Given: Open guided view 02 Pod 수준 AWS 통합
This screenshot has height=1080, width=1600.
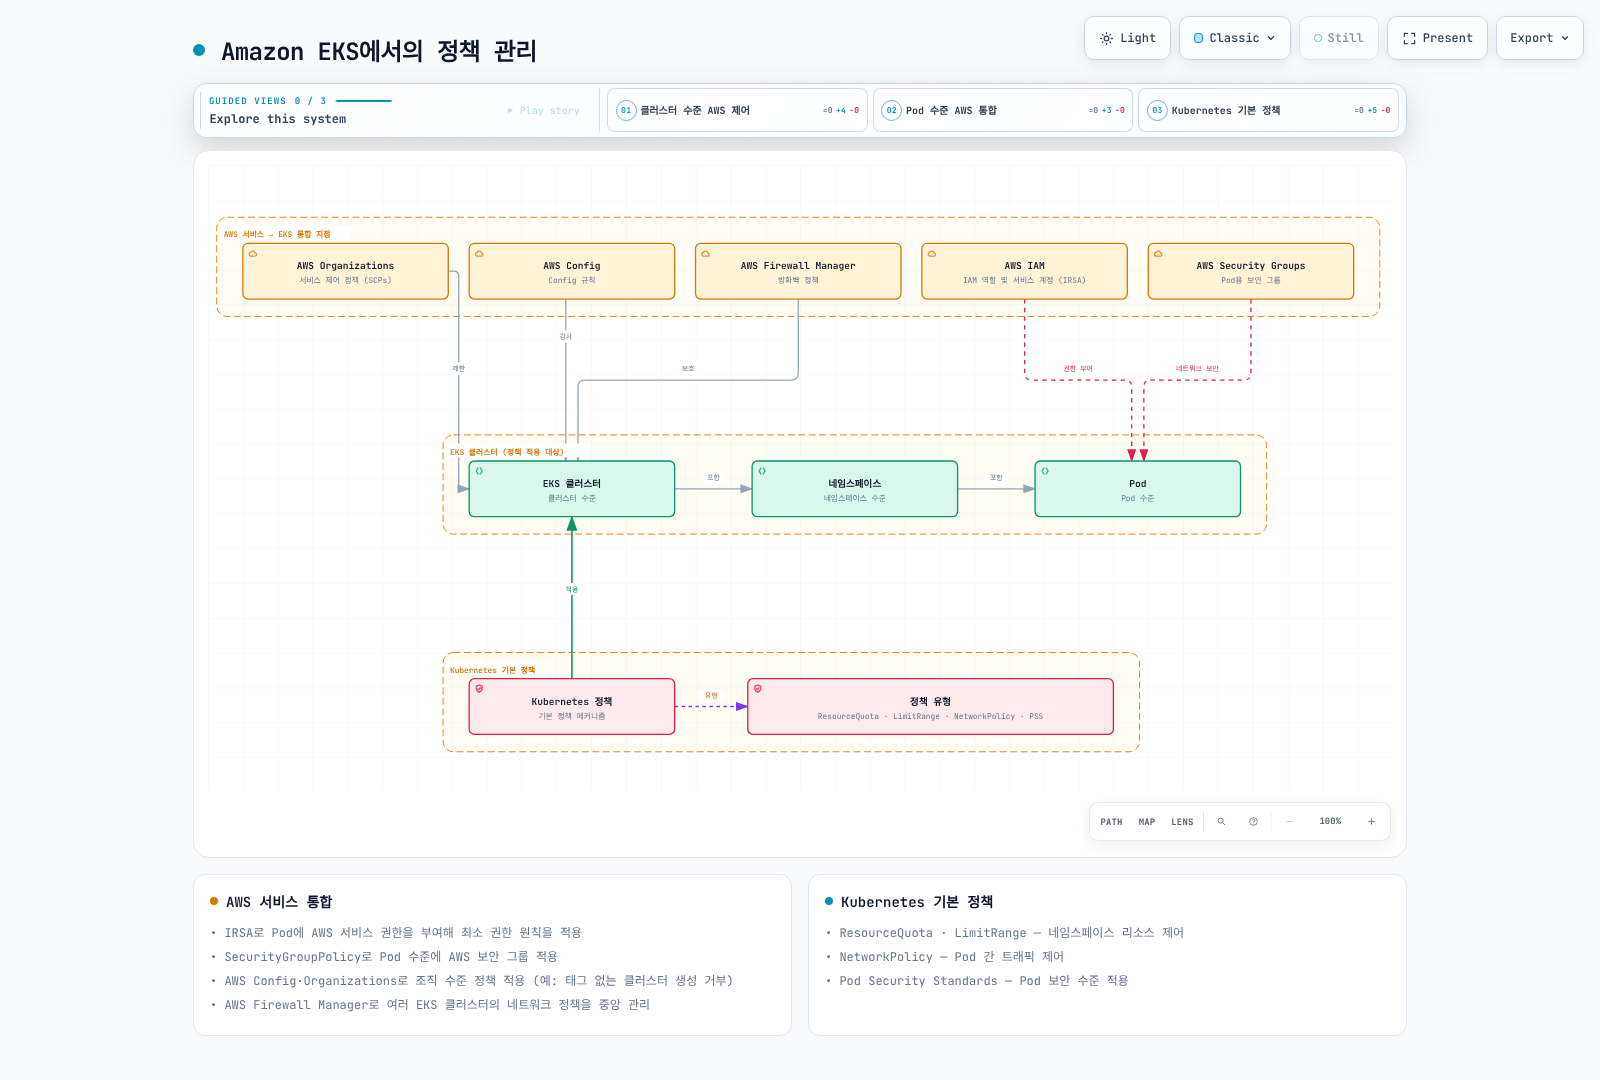Looking at the screenshot, I should [1003, 110].
